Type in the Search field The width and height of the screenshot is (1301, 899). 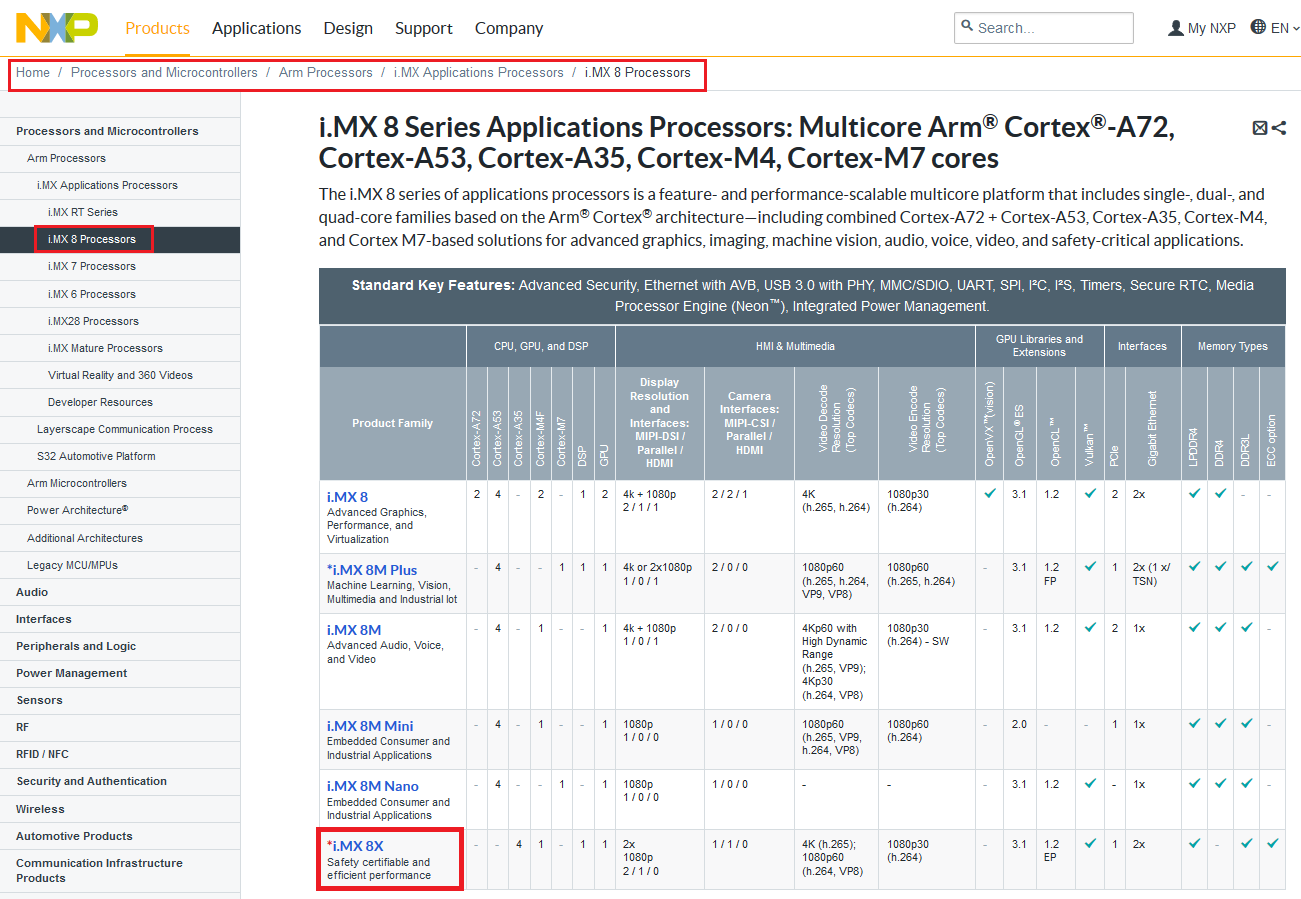[x=1052, y=28]
